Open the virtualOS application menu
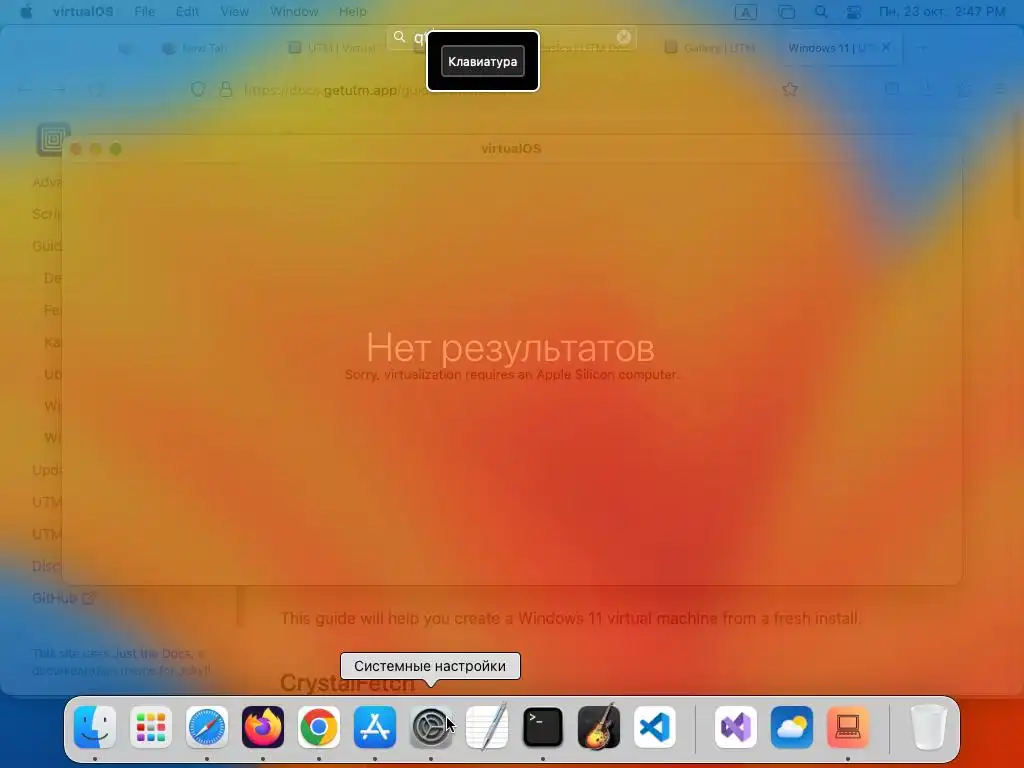1024x768 pixels. click(83, 12)
